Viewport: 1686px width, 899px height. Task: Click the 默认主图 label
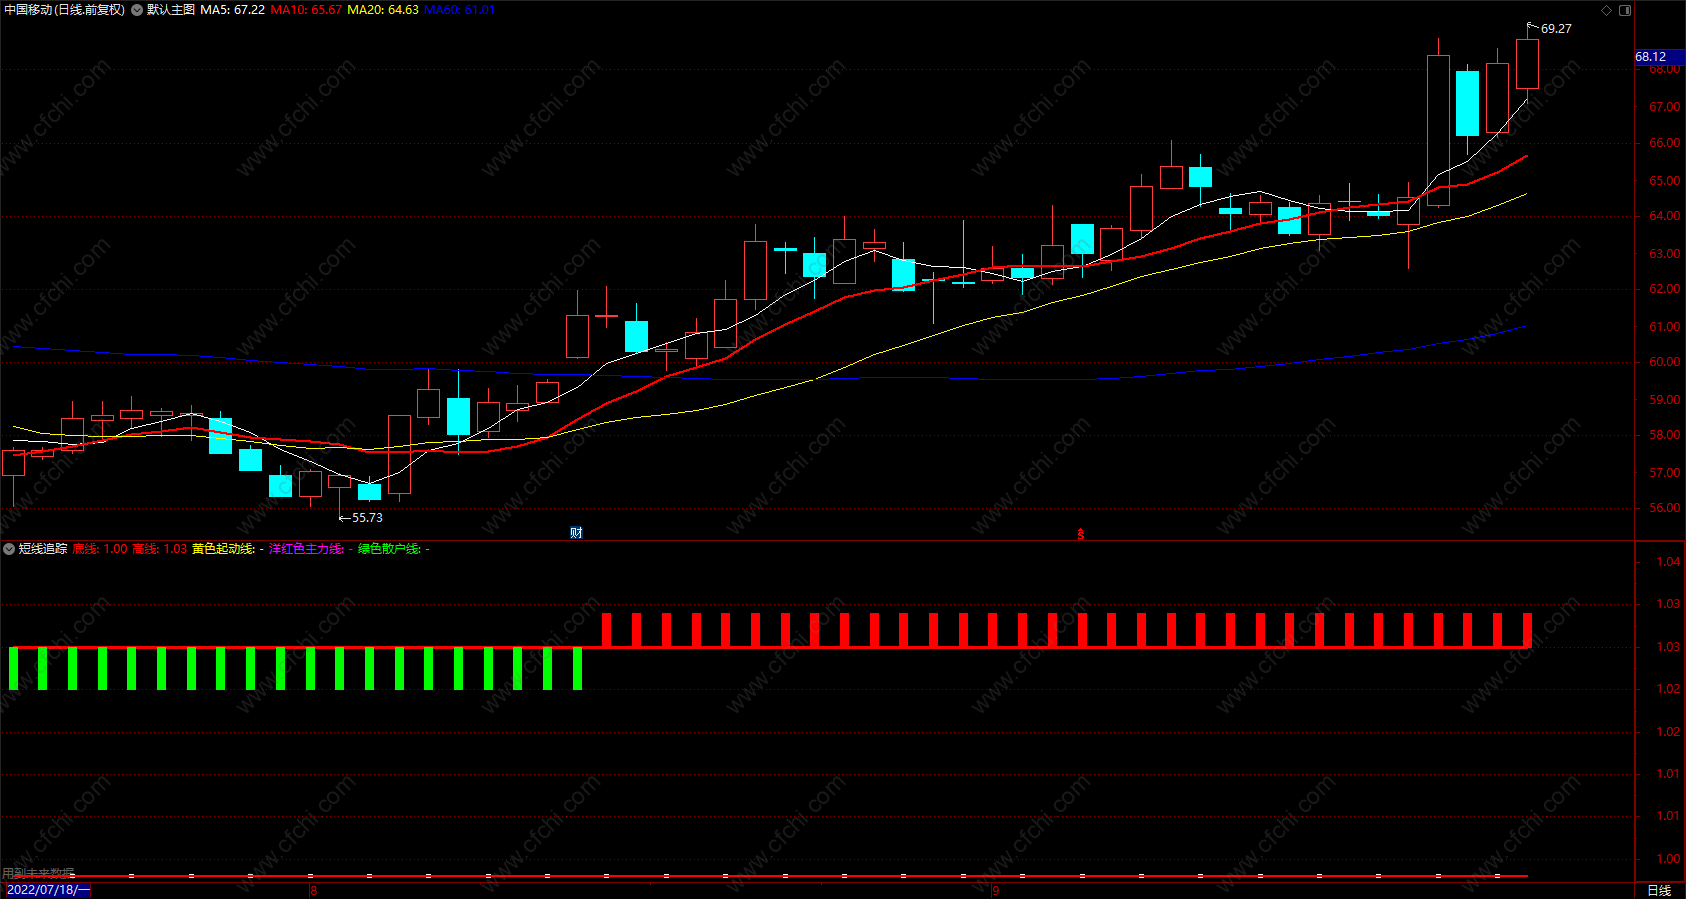click(171, 10)
